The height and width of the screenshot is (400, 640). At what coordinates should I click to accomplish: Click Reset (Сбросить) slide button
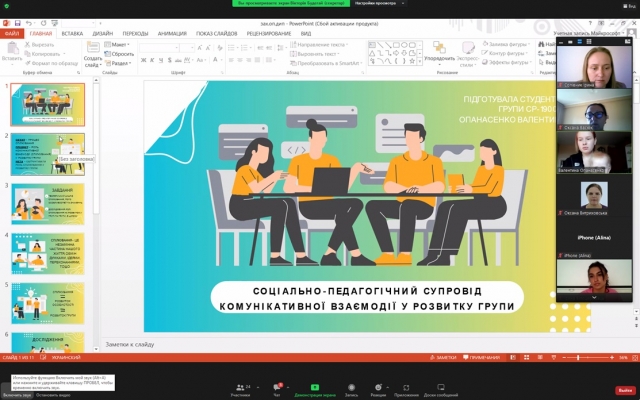tap(119, 54)
